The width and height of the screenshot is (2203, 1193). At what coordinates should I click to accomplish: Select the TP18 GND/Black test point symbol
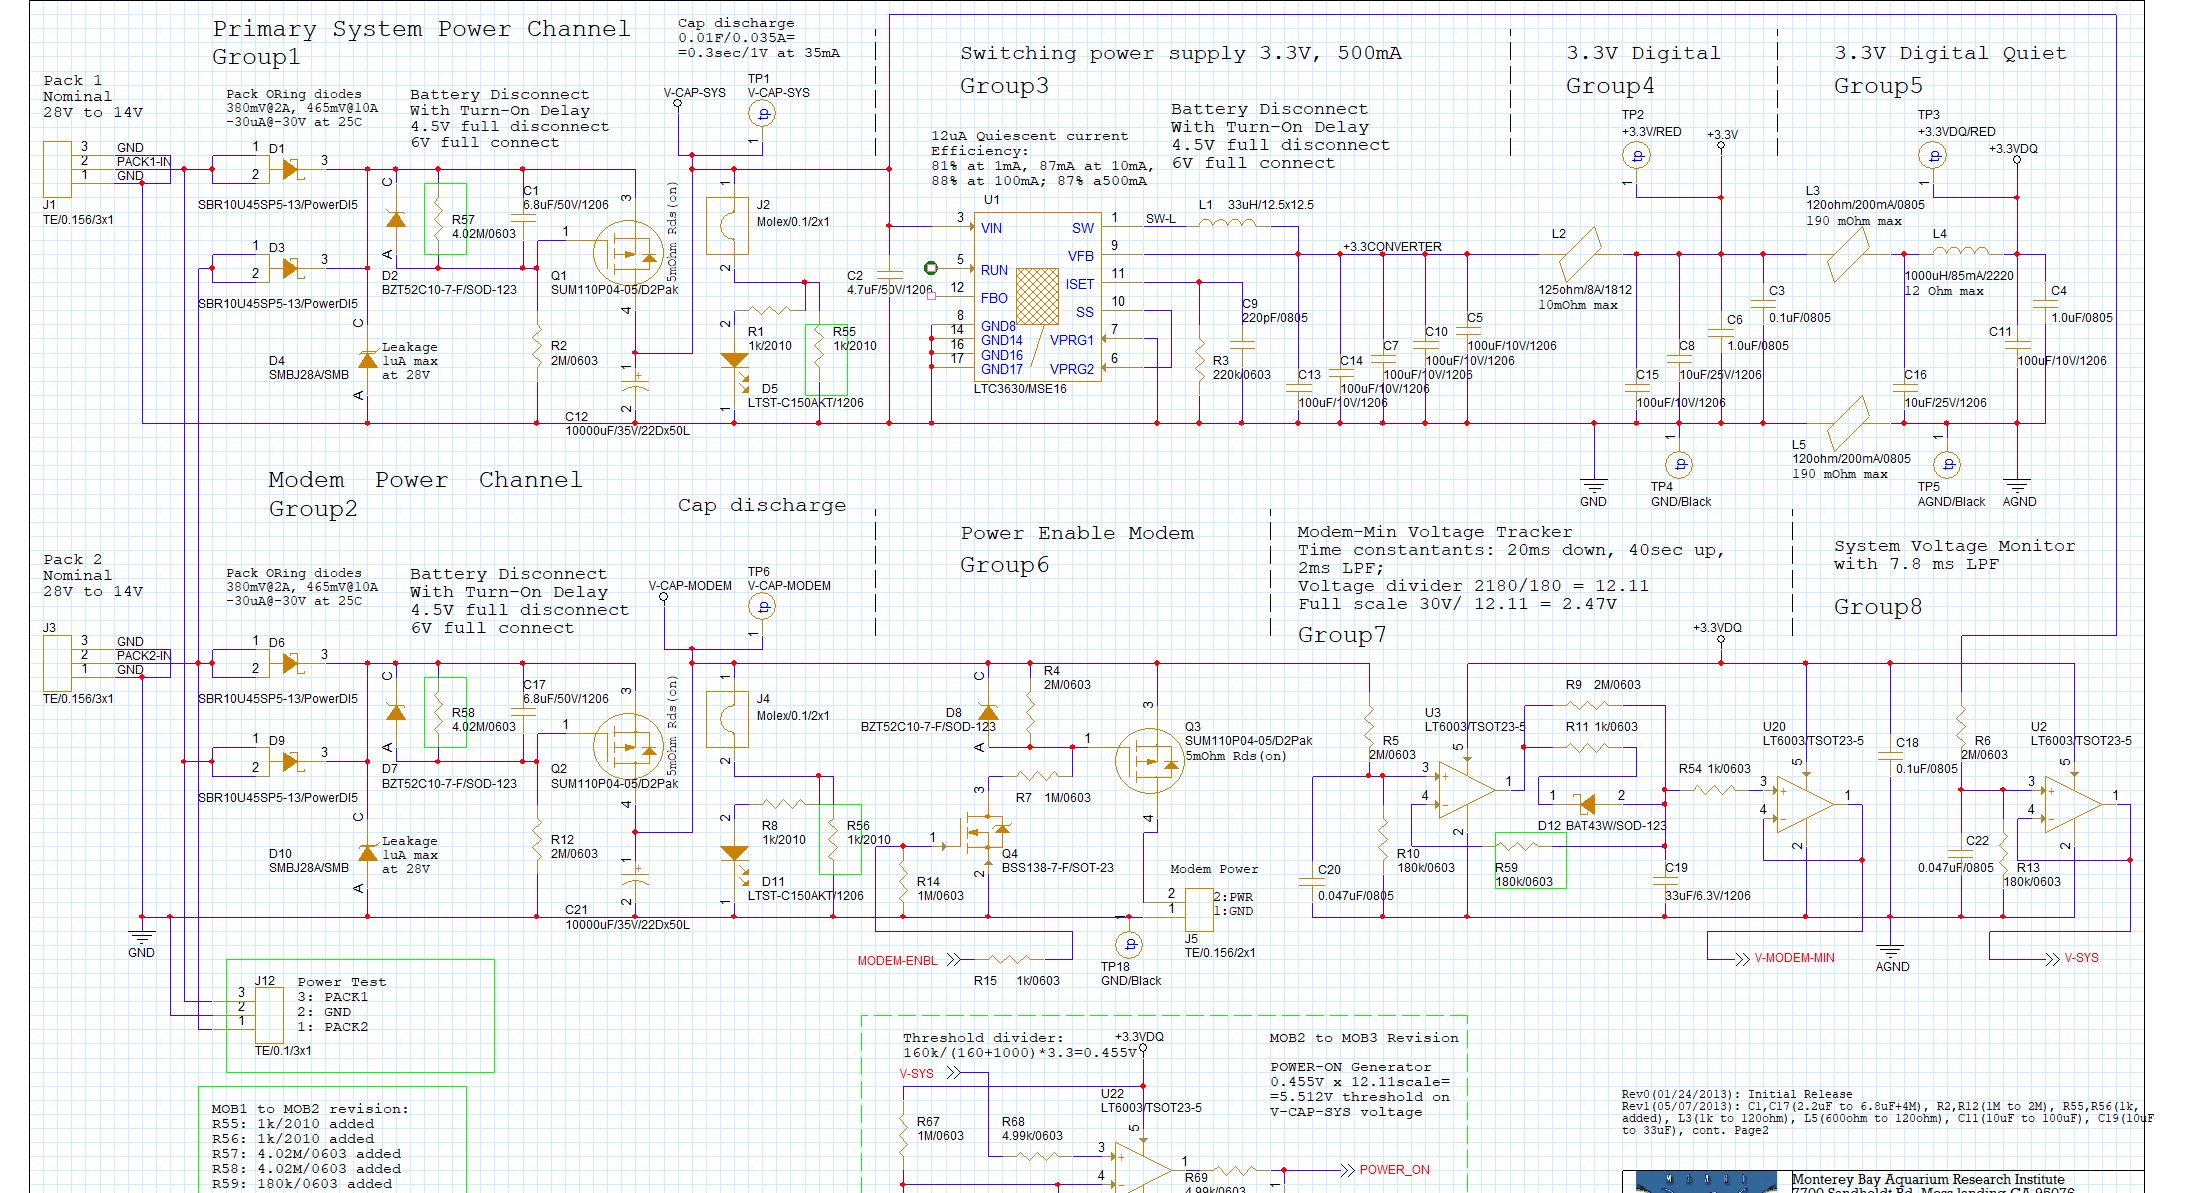[1129, 944]
